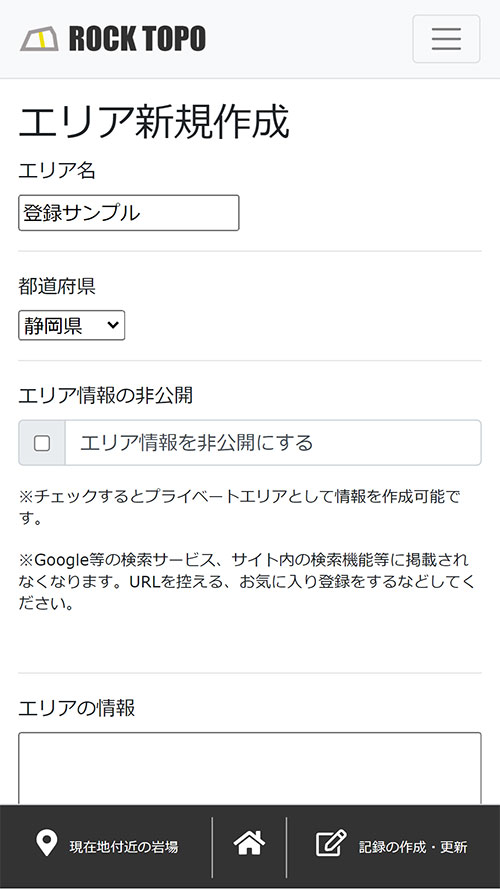This screenshot has height=889, width=500.
Task: Go to home via house icon
Action: click(x=249, y=843)
